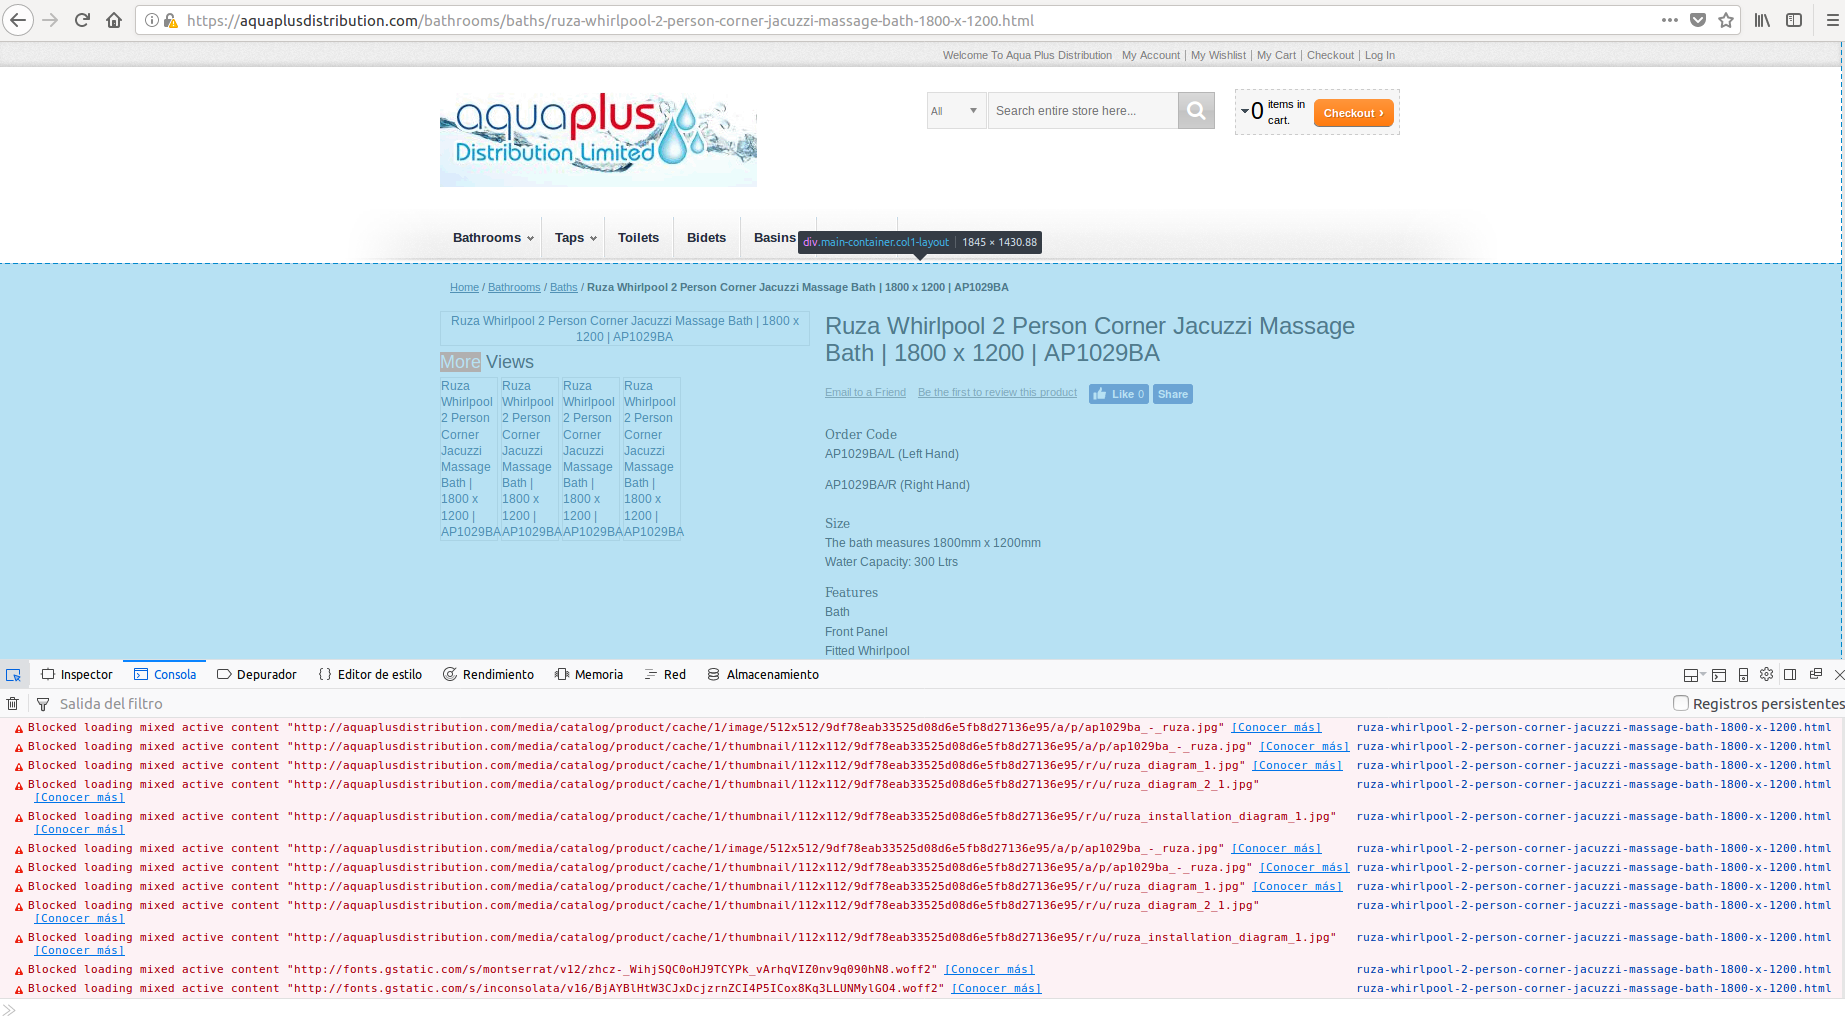Viewport: 1845px width, 1017px height.
Task: Enable Registros persistentes checkbox
Action: 1680,703
